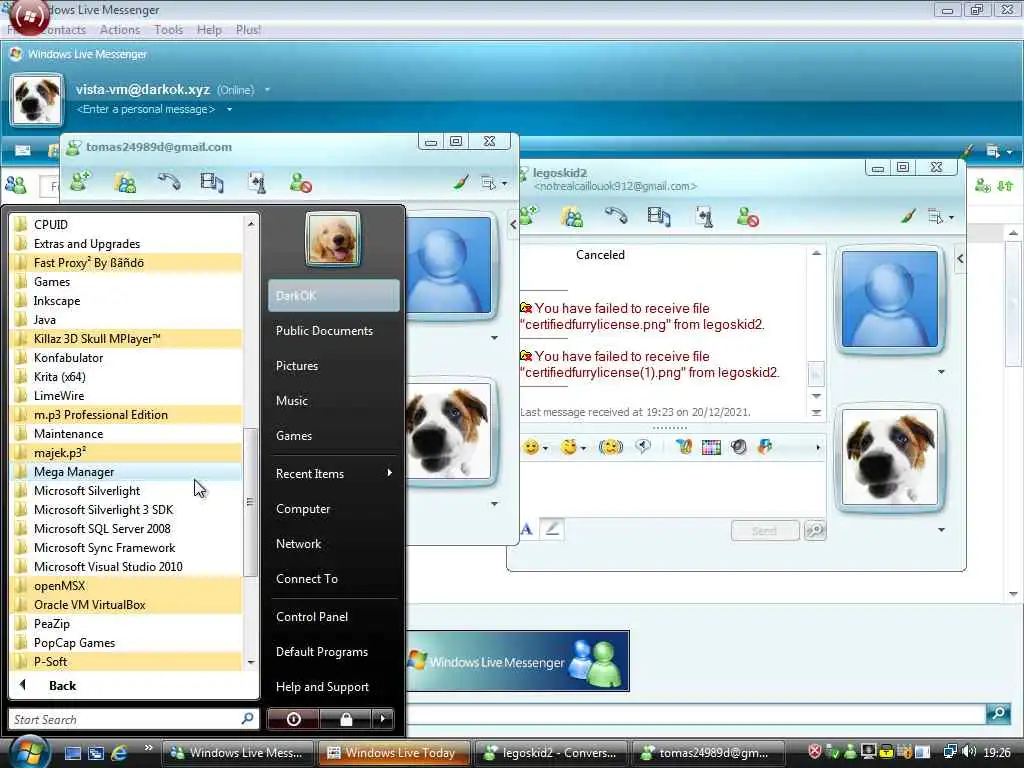The image size is (1024, 768).
Task: Click the power button in the Start menu
Action: pyautogui.click(x=294, y=719)
